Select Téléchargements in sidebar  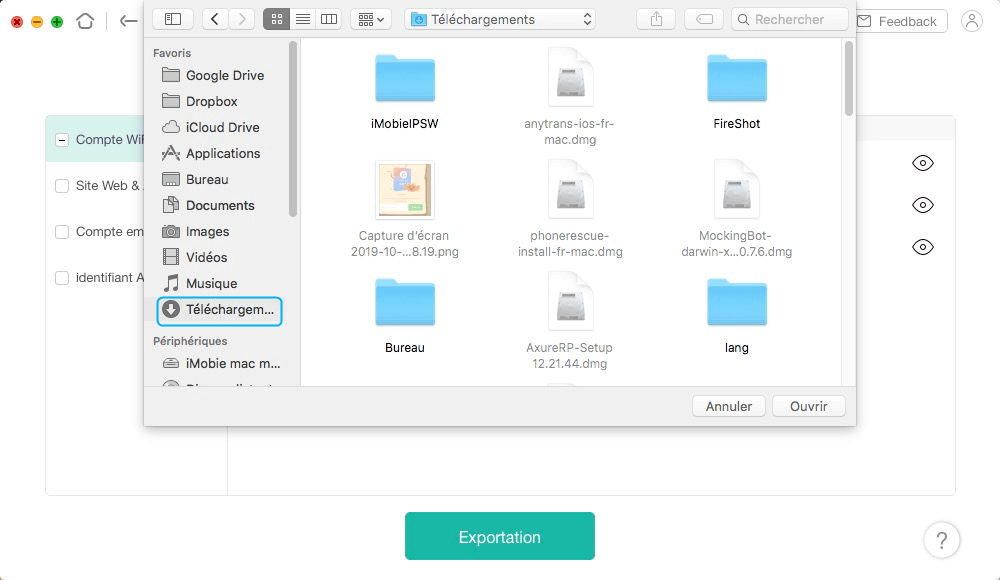[219, 310]
